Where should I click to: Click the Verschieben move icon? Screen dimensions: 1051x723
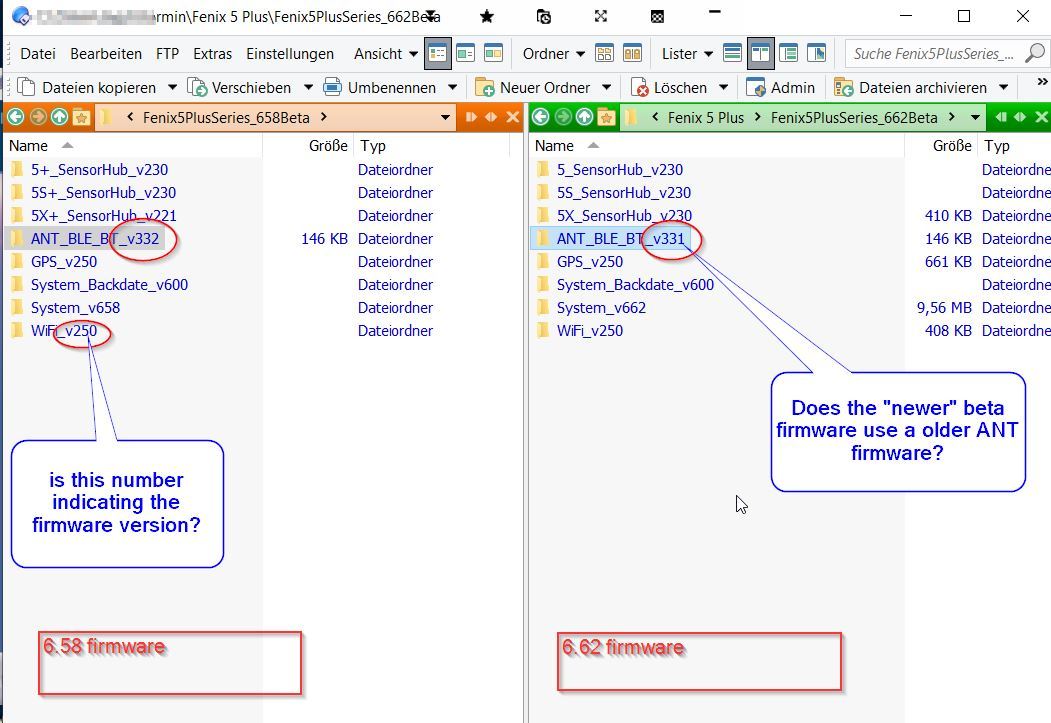[197, 87]
